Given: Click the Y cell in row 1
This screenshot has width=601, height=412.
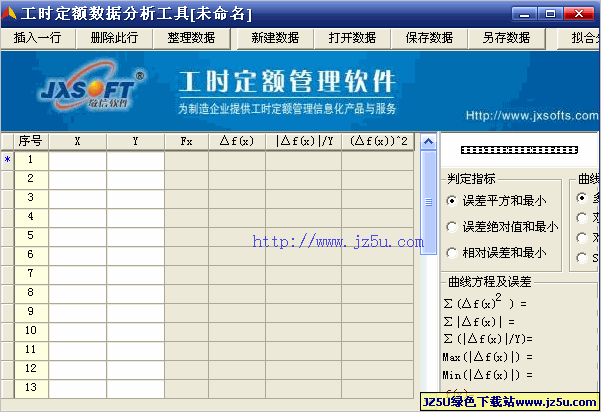Looking at the screenshot, I should click(x=135, y=160).
